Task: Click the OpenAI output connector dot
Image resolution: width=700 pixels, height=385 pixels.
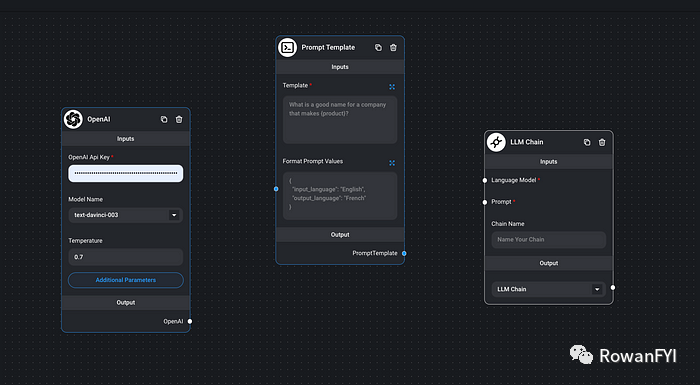Action: click(190, 321)
